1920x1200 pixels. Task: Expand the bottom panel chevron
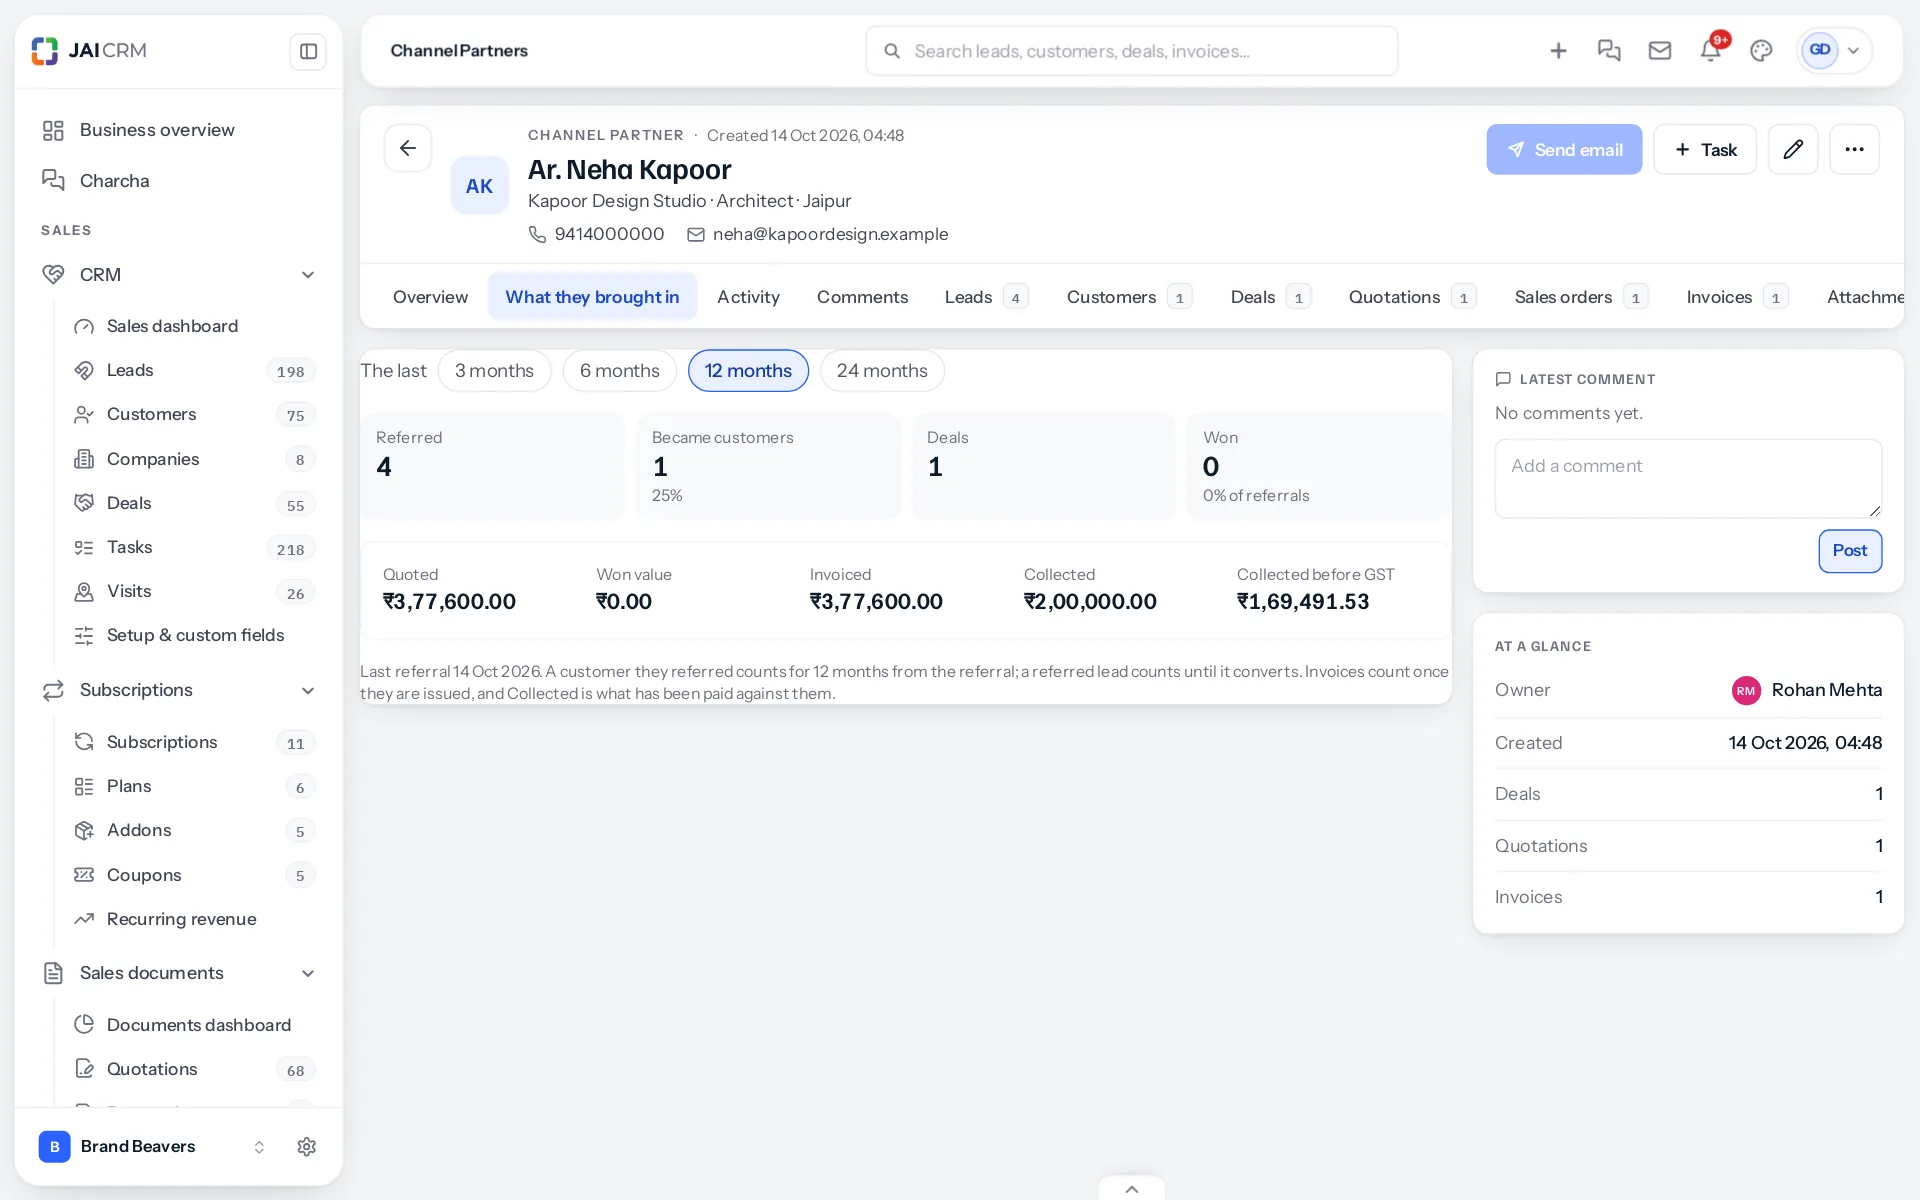pyautogui.click(x=1132, y=1189)
